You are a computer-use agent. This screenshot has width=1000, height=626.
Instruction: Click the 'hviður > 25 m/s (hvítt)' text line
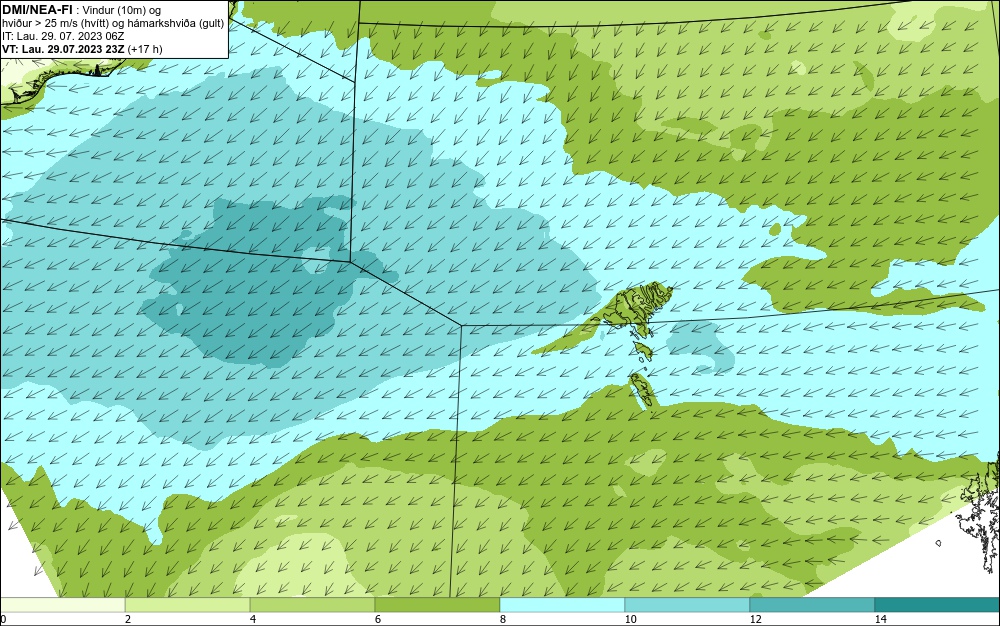click(113, 24)
